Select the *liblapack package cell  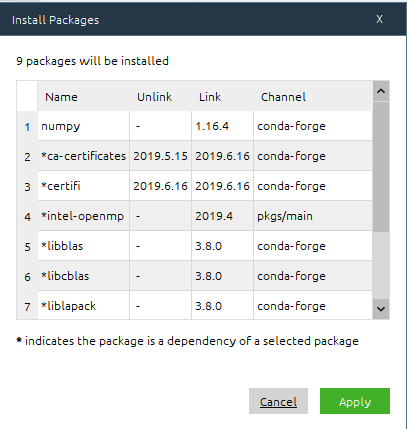[83, 305]
